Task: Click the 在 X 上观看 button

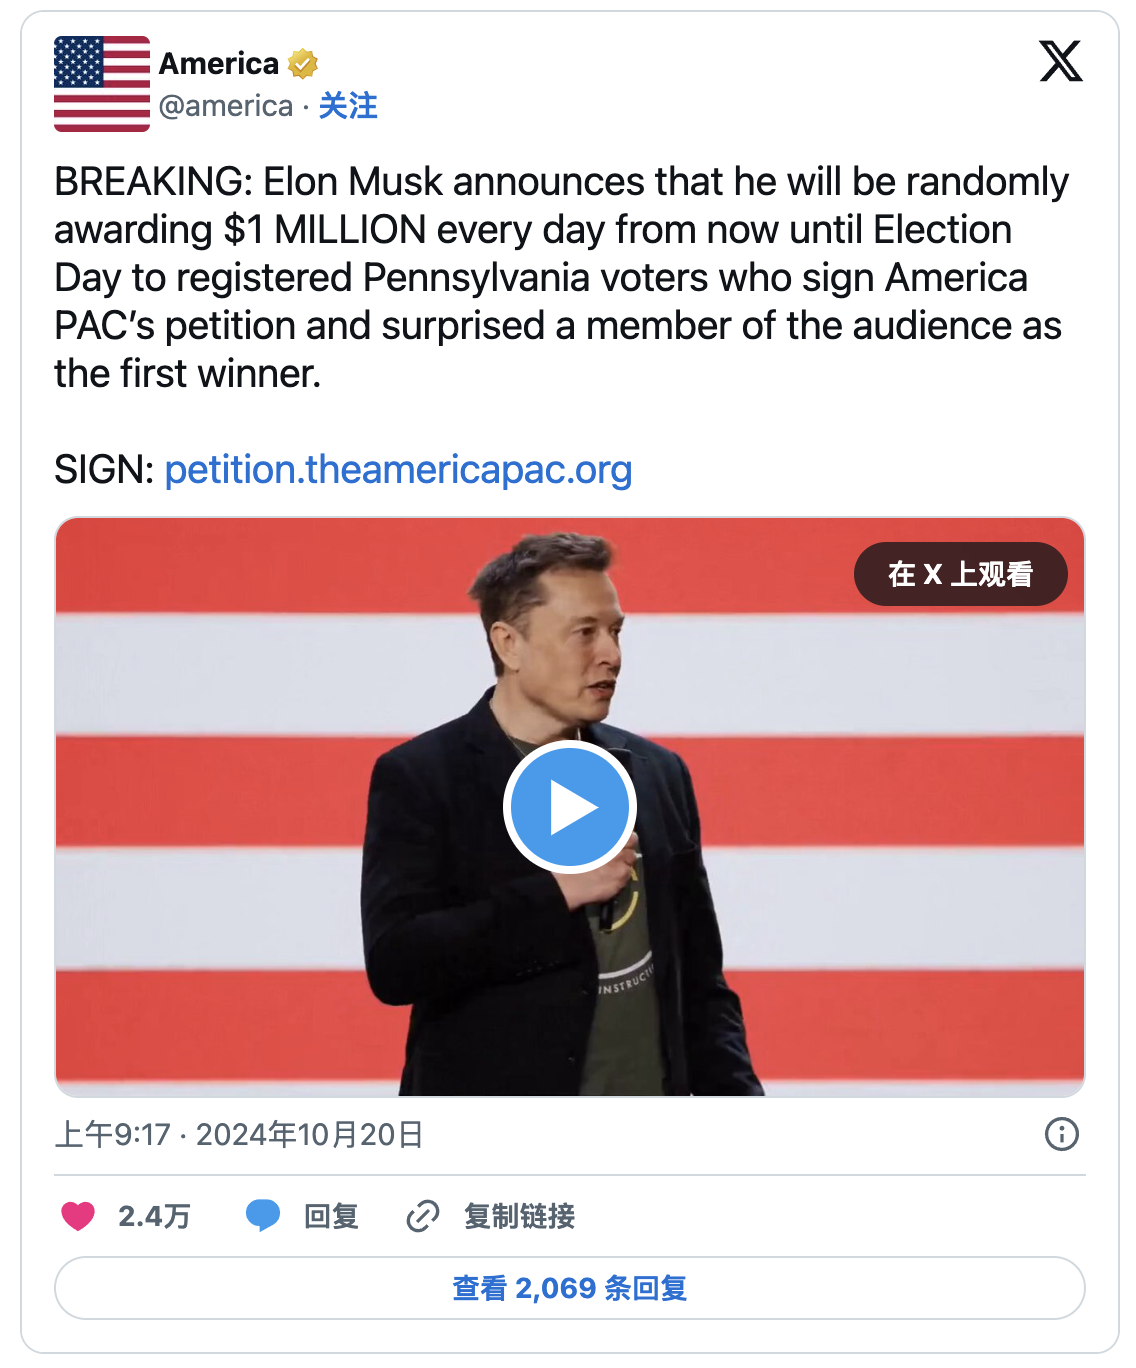Action: (x=960, y=574)
